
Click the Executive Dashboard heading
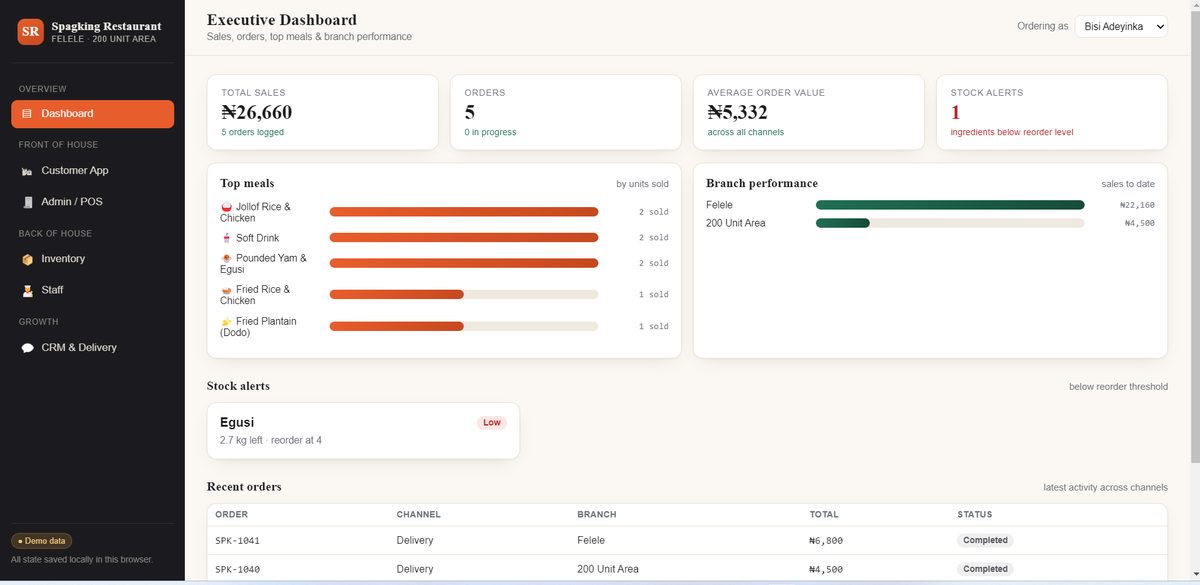281,19
